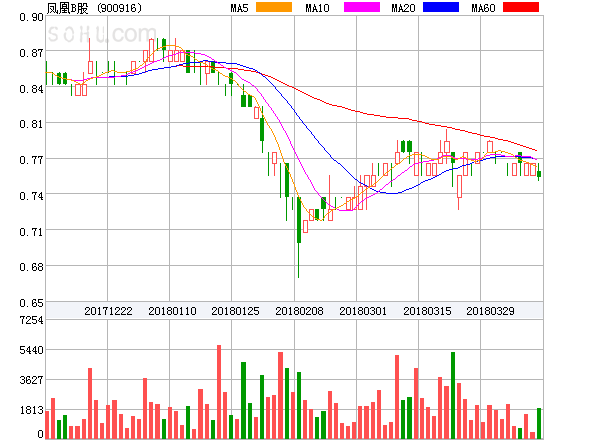Click the 0.71 price axis label
Screen dimensions: 600x440
[31, 231]
